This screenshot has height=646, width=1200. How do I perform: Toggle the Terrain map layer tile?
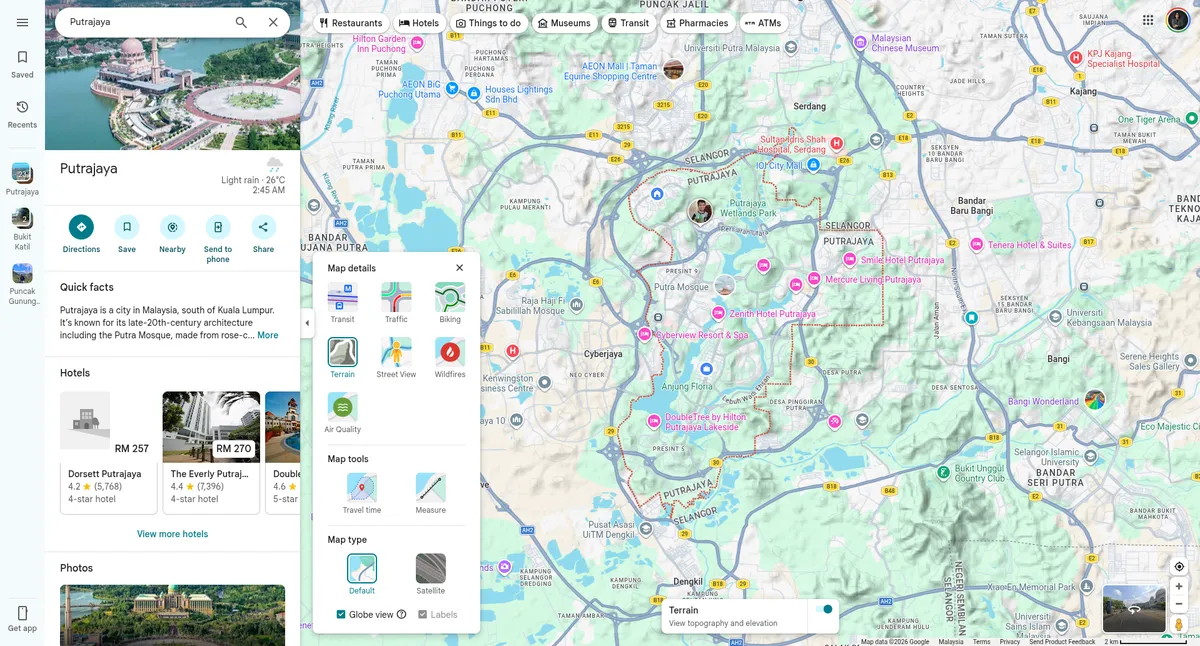click(x=343, y=358)
